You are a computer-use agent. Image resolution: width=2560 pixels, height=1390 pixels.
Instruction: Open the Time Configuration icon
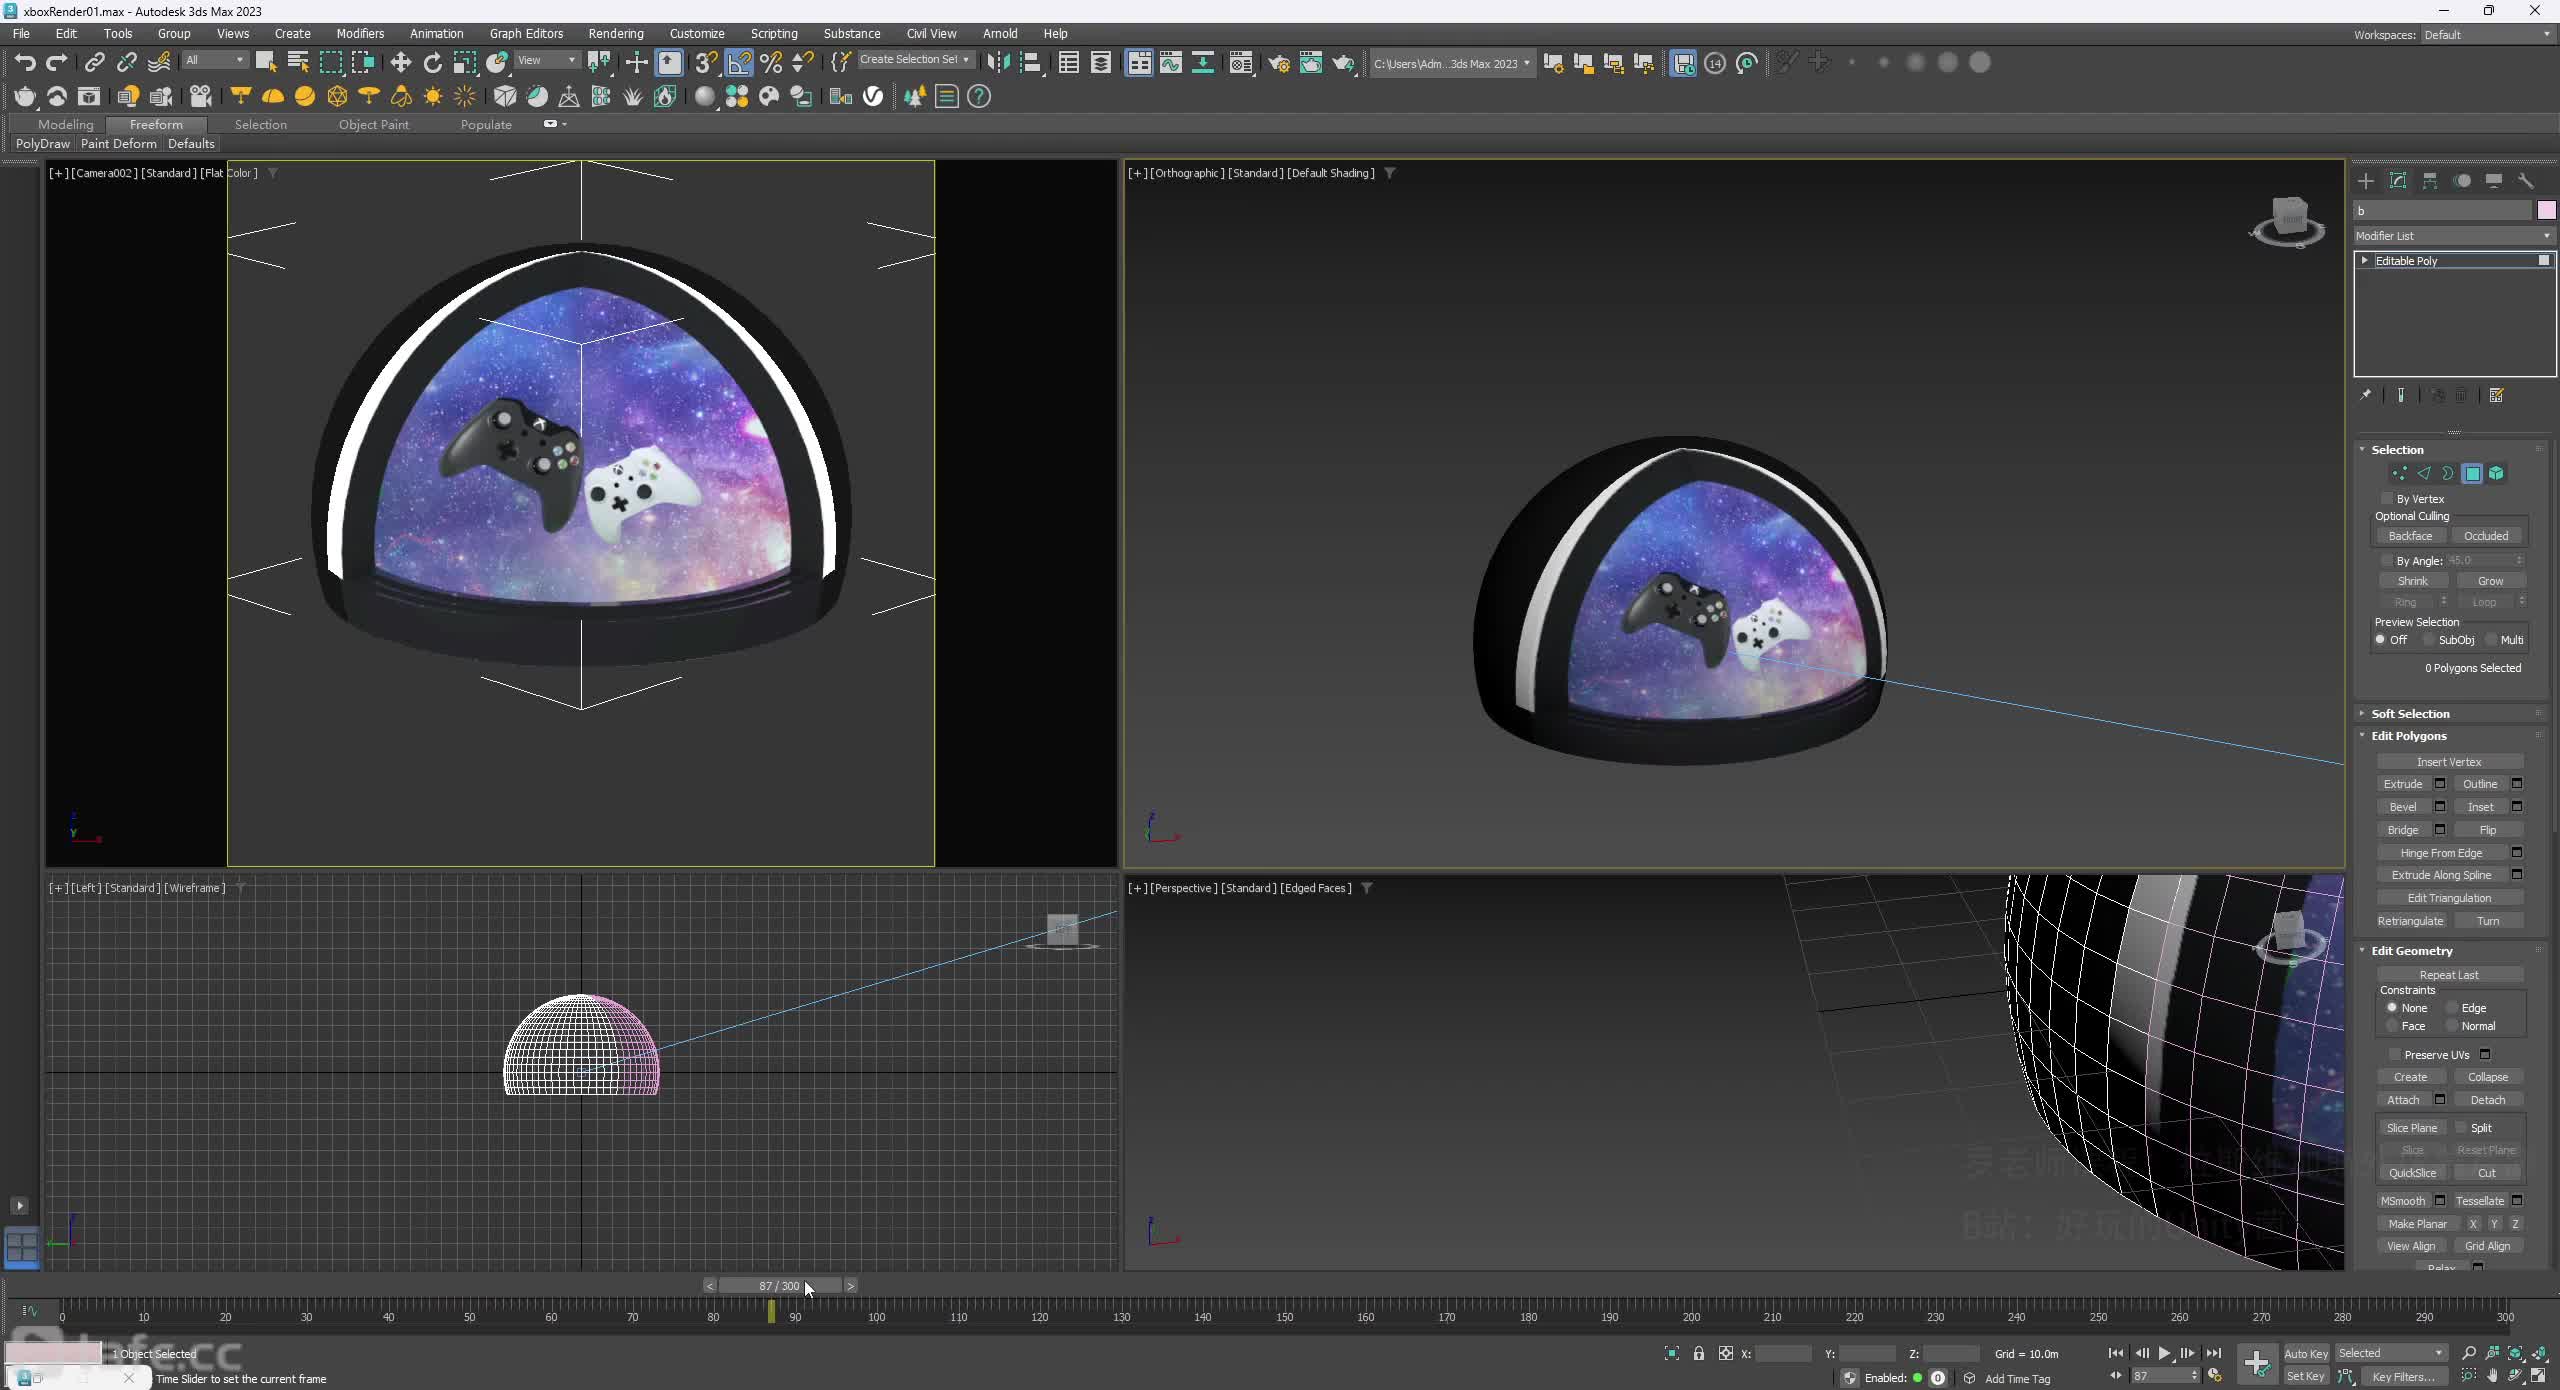(x=2214, y=1376)
